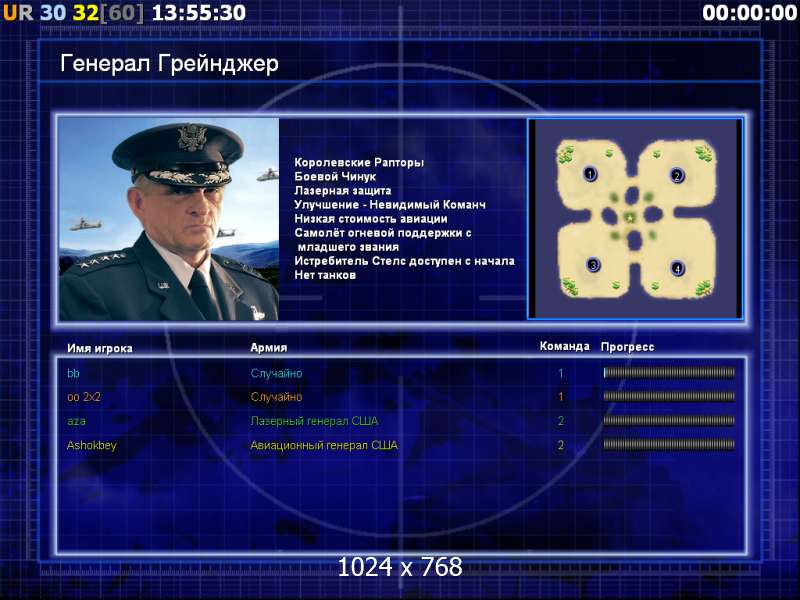This screenshot has height=600, width=800.
Task: Click Ashokbey's loading progress bar
Action: click(x=668, y=445)
